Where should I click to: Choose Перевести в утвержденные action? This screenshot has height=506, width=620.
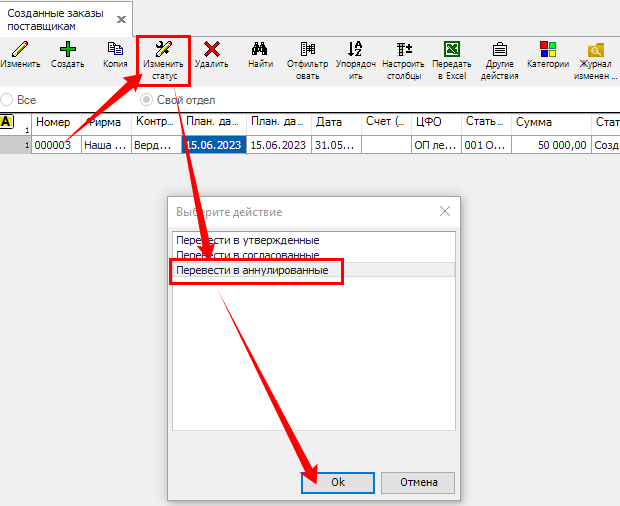coord(247,241)
